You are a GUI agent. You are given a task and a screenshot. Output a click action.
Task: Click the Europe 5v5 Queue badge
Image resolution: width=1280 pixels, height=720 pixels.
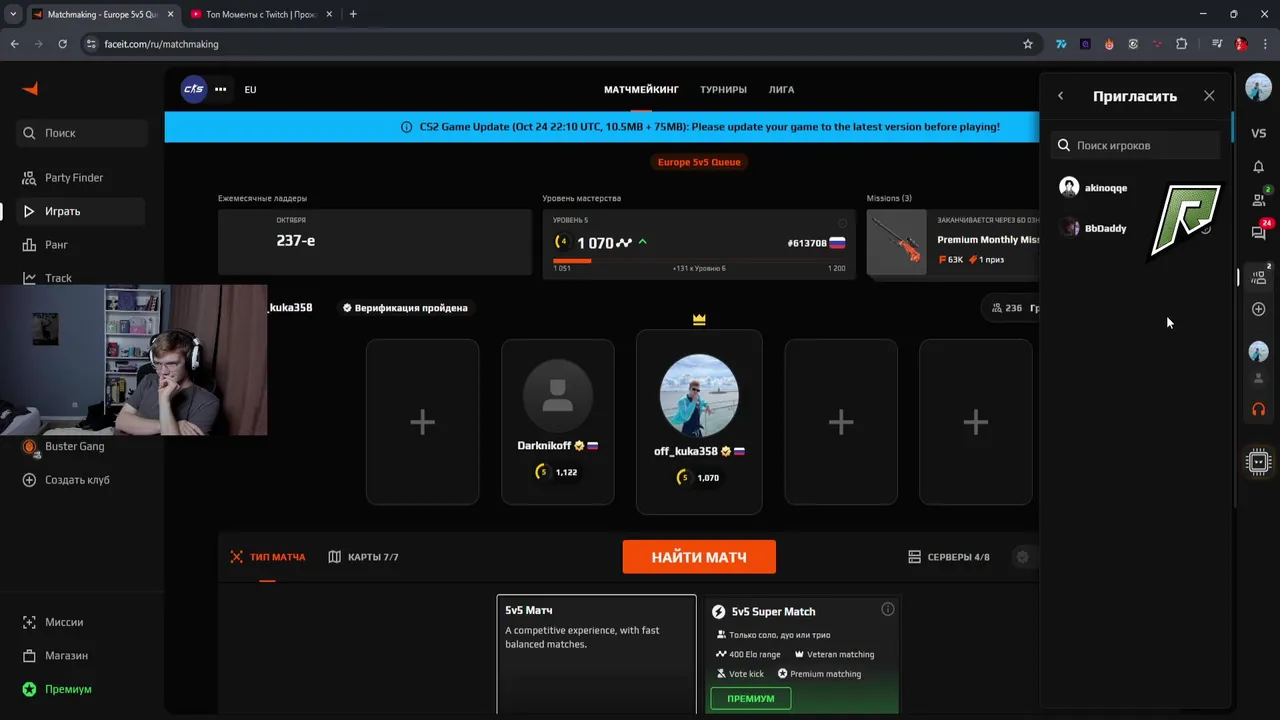(x=699, y=162)
